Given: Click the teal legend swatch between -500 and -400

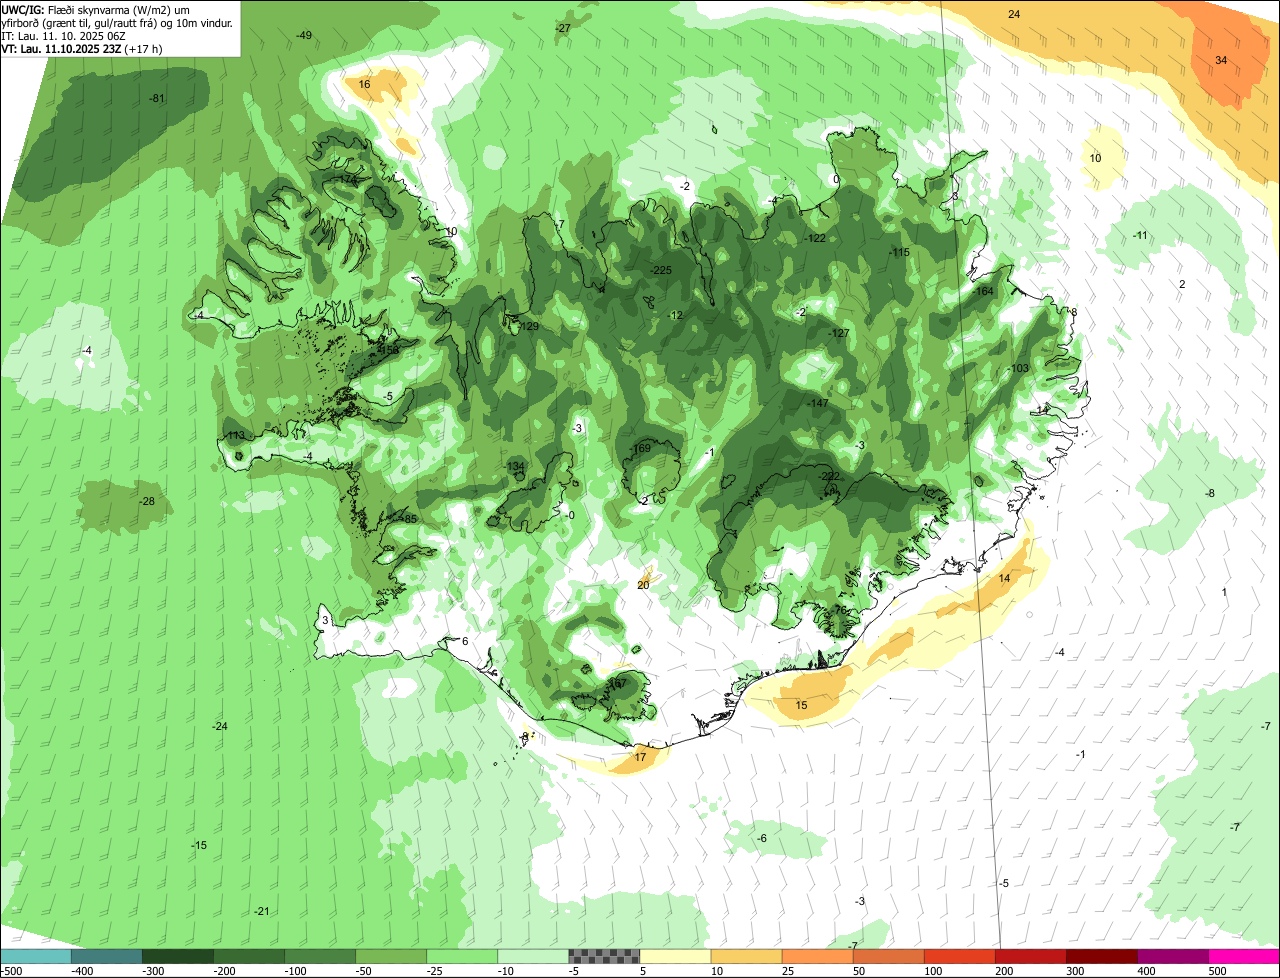Looking at the screenshot, I should [36, 956].
